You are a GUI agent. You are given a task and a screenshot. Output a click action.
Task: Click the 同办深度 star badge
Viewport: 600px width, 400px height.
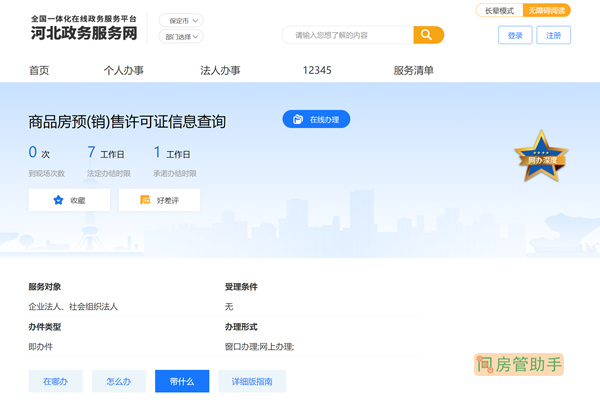point(541,156)
